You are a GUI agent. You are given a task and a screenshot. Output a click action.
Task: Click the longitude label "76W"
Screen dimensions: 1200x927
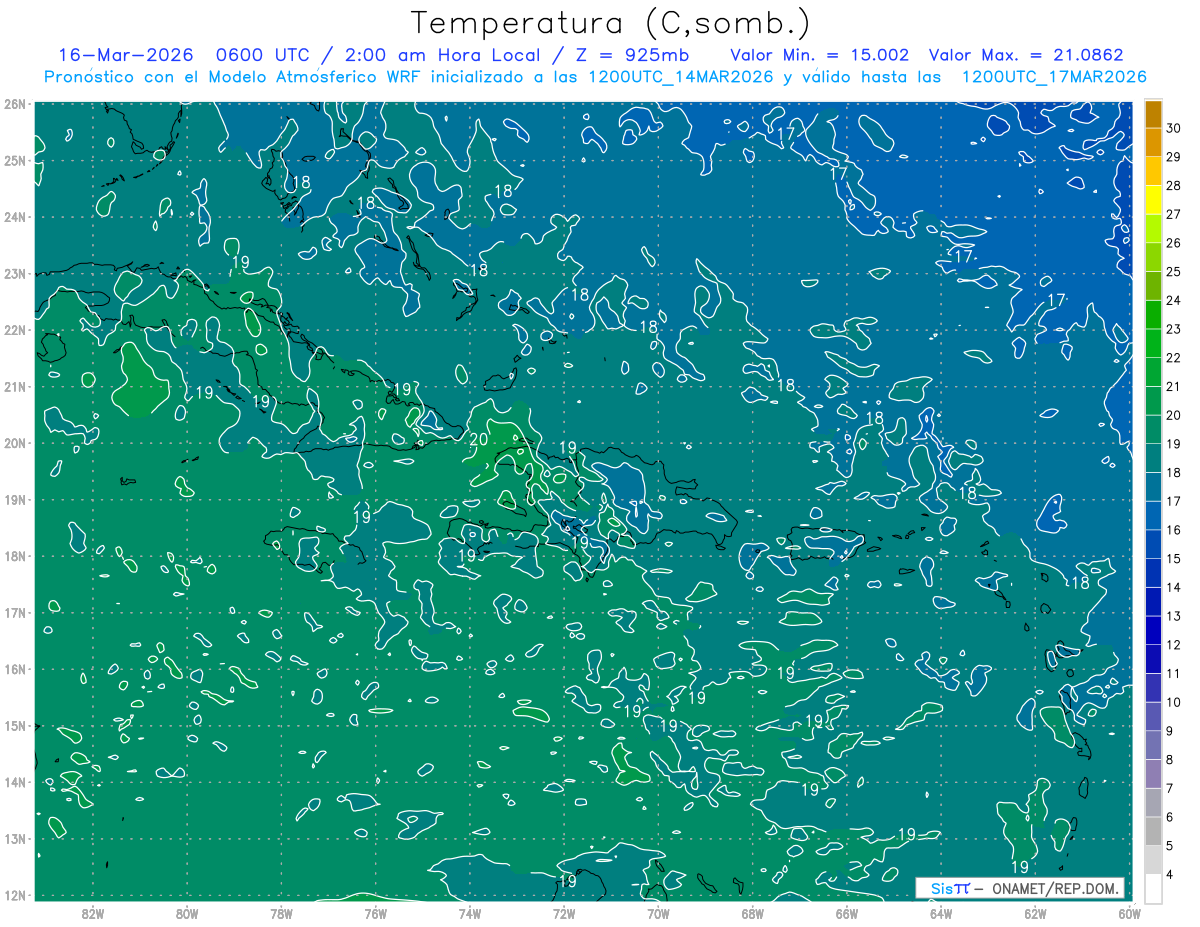[x=375, y=913]
